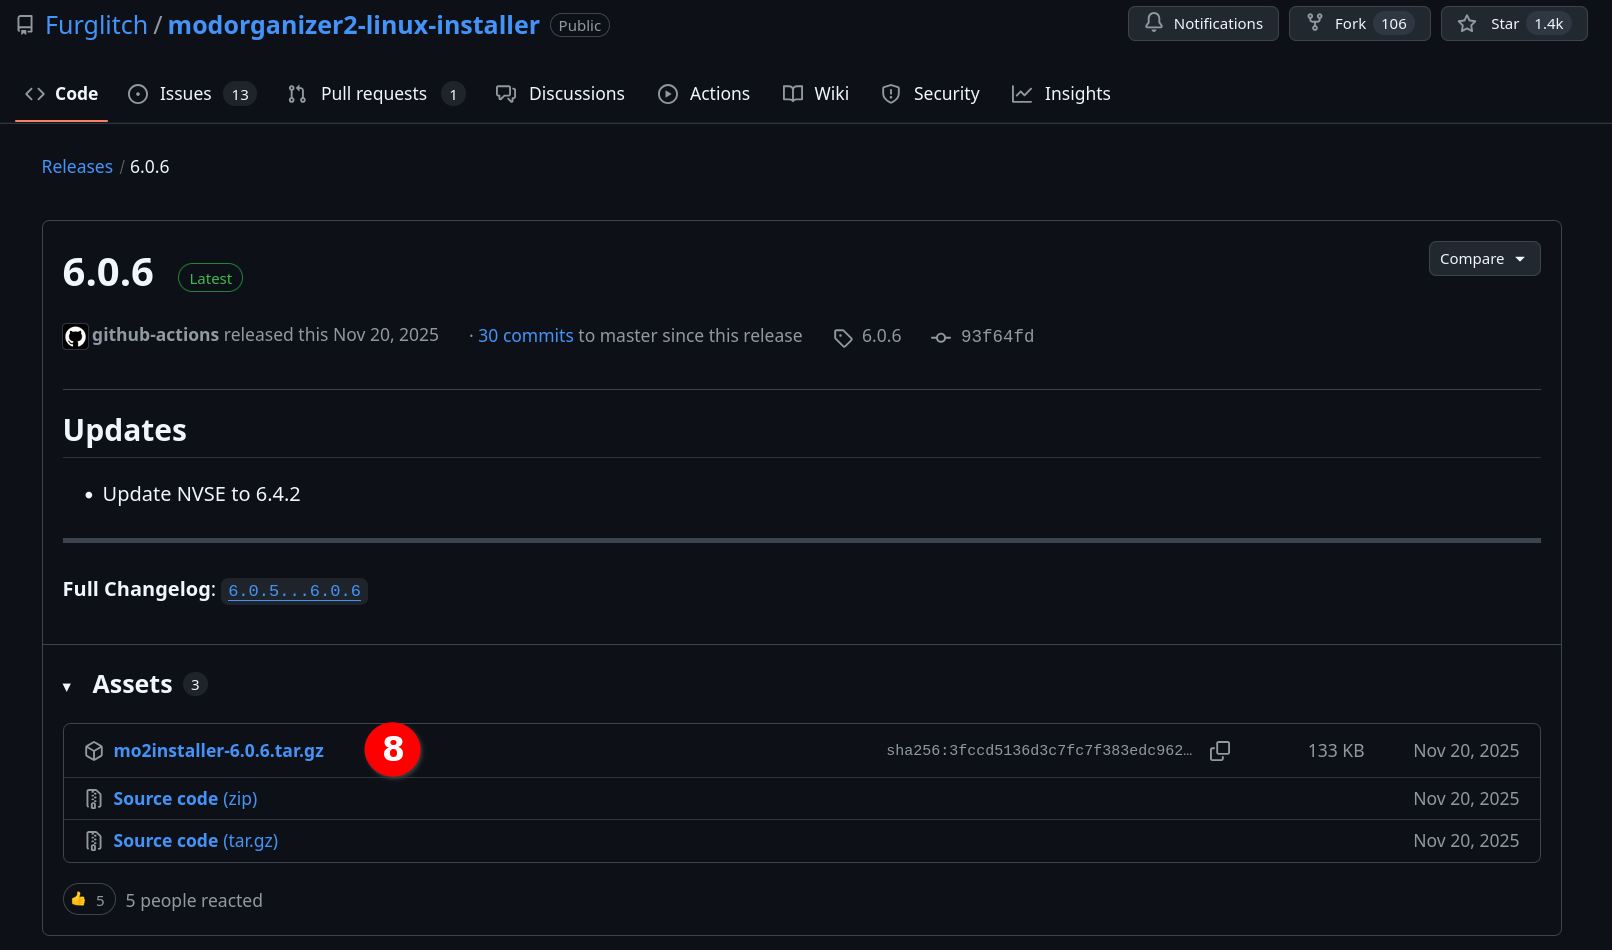Open the Actions tab
This screenshot has width=1612, height=950.
(x=704, y=94)
